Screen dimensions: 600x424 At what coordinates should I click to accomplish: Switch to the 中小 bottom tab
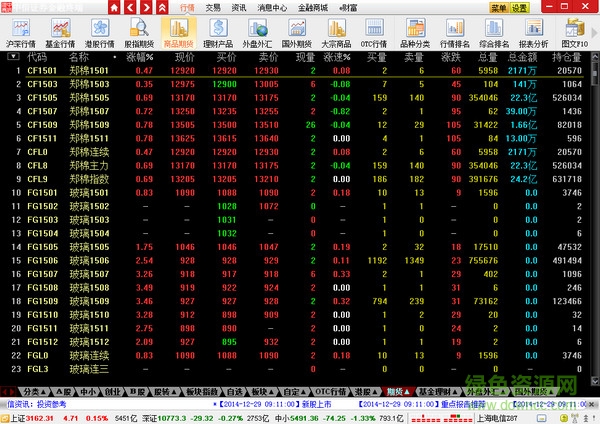click(88, 391)
